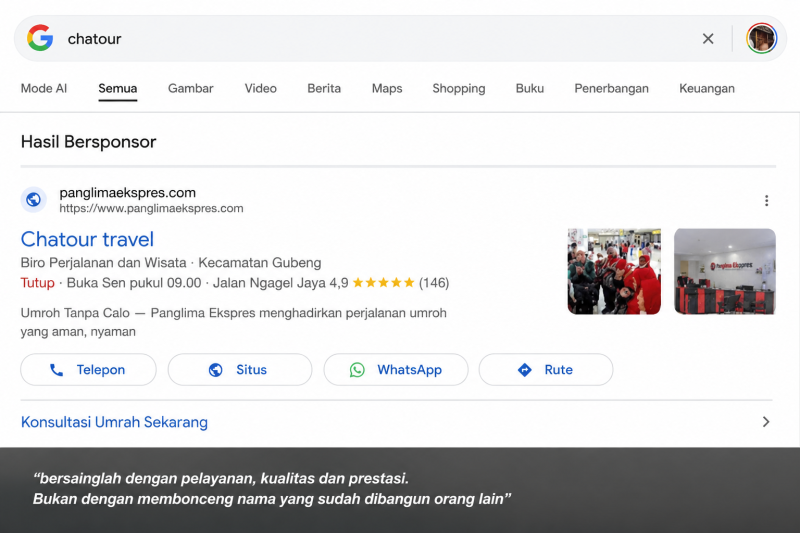Click Buka Sen pukul 09.00 hours text
Image resolution: width=800 pixels, height=533 pixels.
tap(134, 283)
